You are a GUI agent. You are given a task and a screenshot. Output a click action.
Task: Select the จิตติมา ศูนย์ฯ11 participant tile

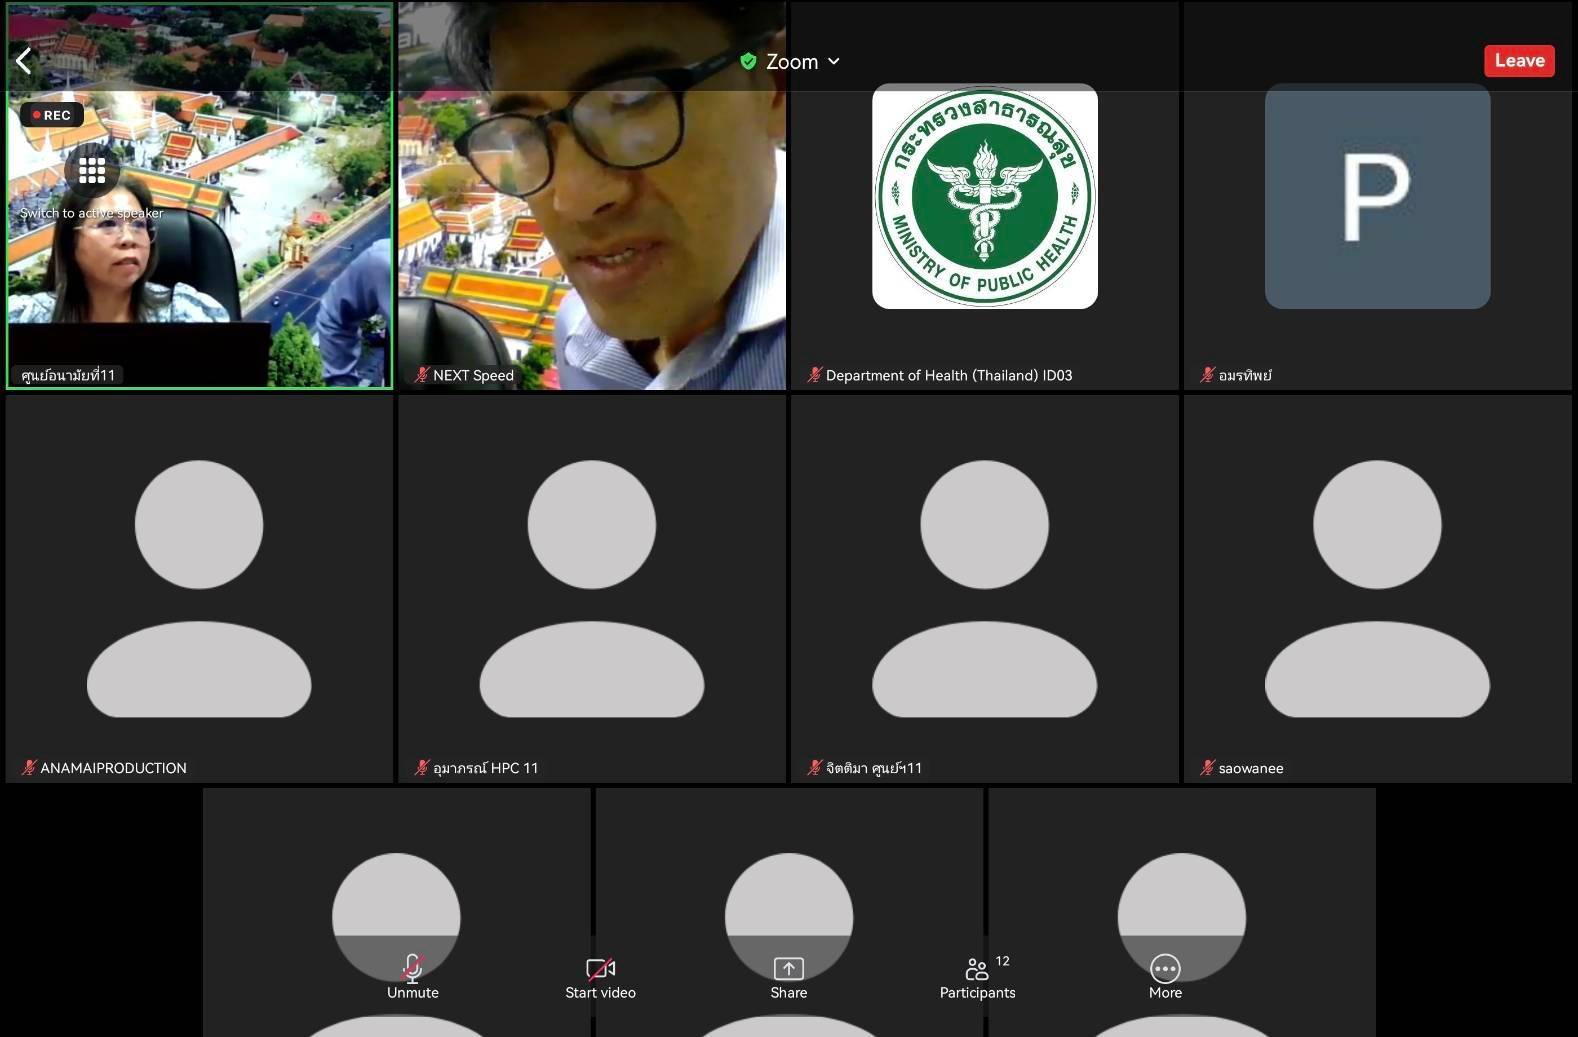click(985, 589)
